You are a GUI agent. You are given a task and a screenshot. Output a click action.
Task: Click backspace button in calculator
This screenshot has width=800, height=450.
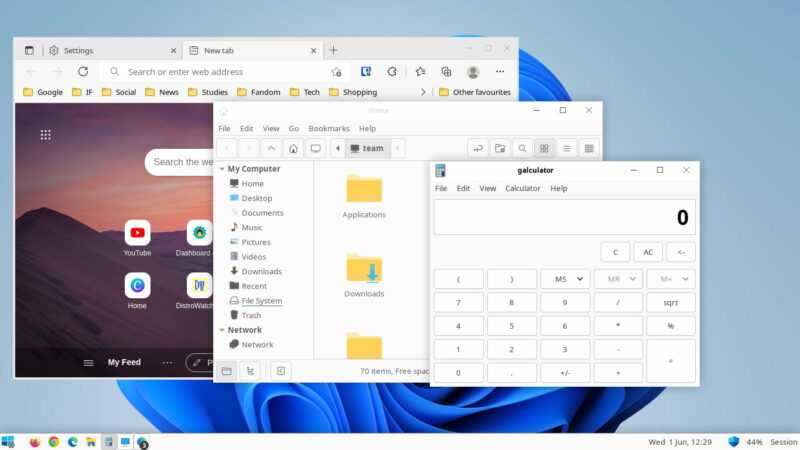(681, 252)
